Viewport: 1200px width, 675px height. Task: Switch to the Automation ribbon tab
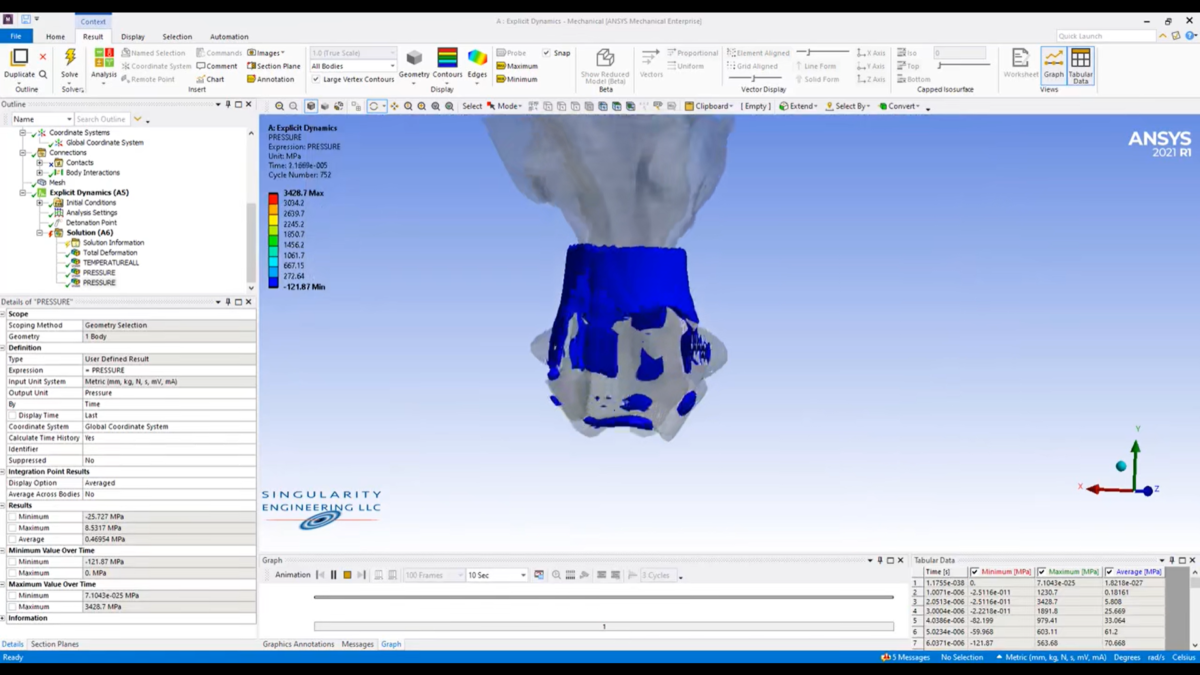coord(229,37)
